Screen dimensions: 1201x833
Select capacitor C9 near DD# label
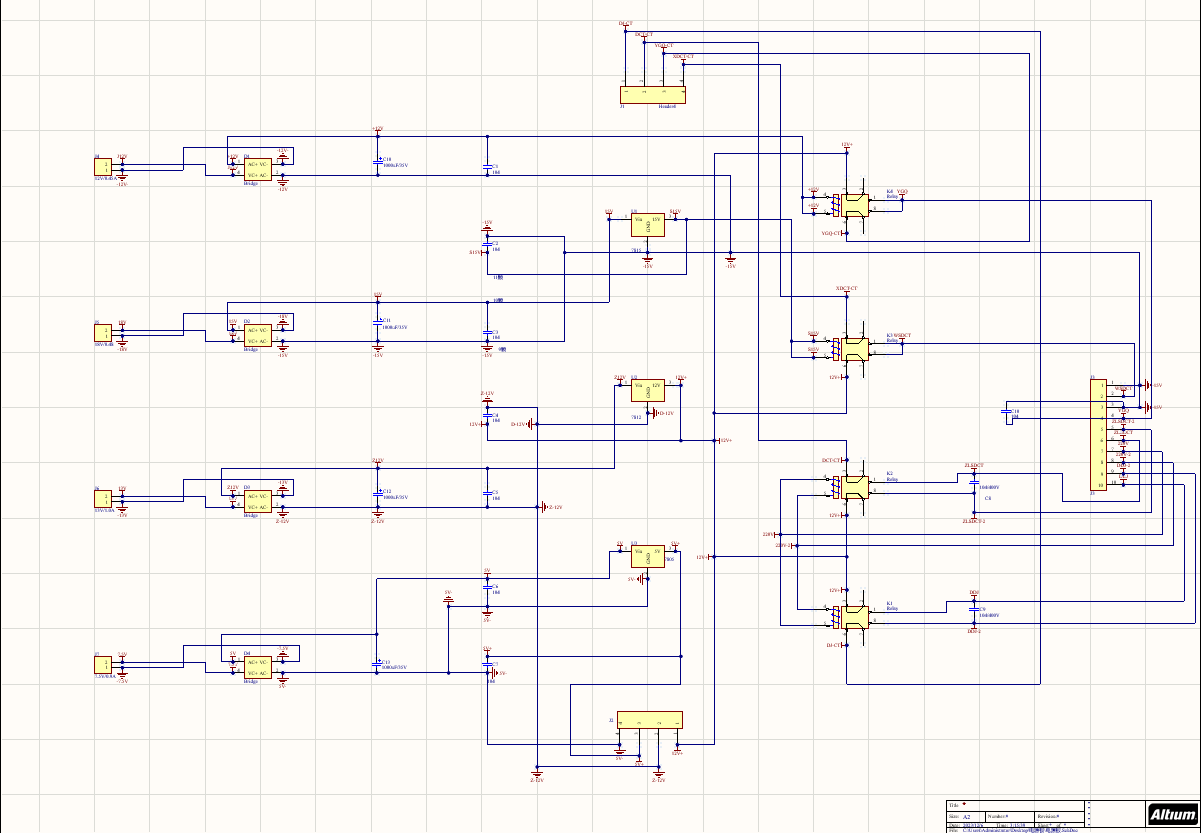(976, 609)
